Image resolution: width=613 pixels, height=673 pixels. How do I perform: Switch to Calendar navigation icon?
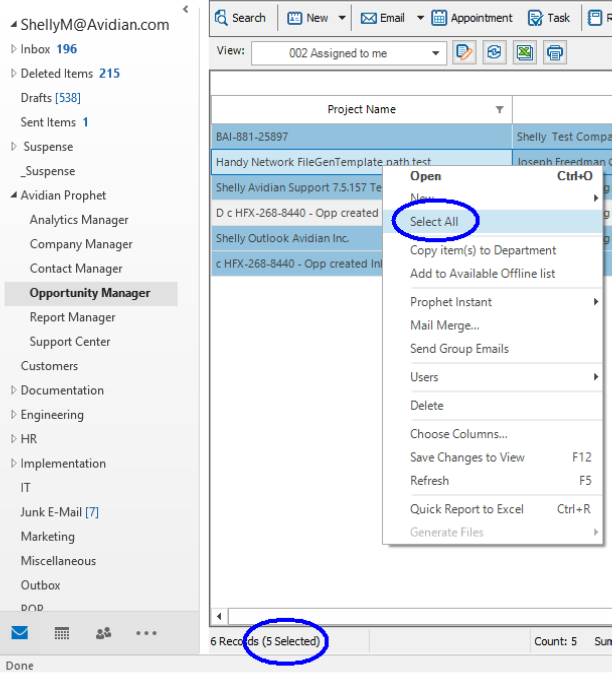[62, 633]
